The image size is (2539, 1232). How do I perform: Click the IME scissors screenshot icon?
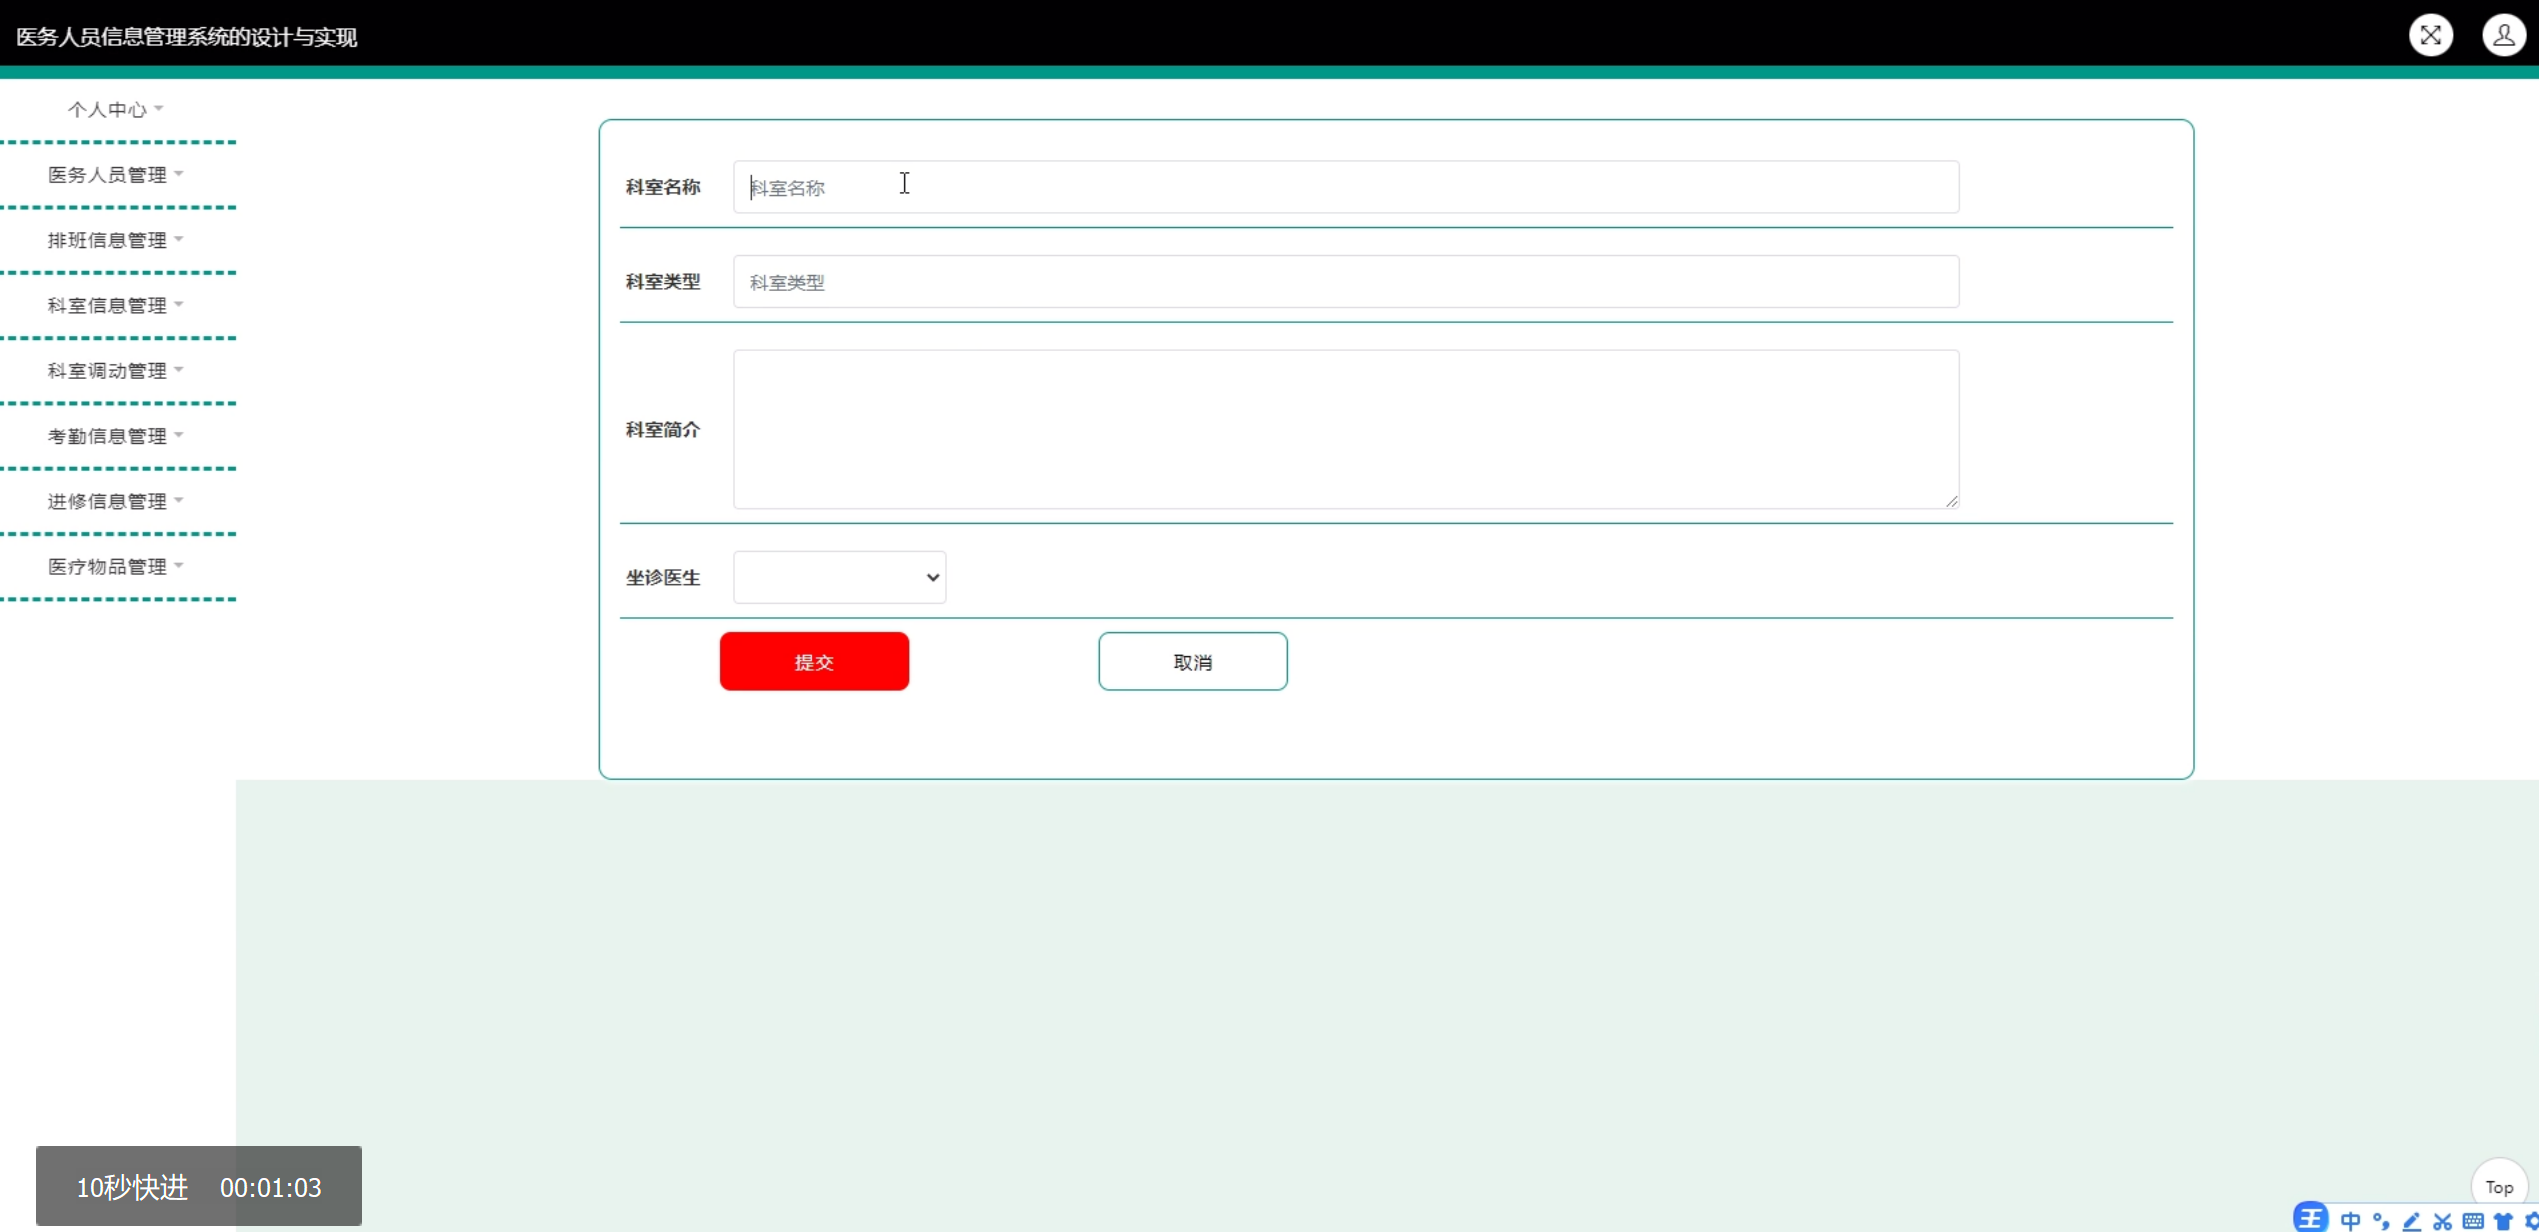[x=2442, y=1221]
